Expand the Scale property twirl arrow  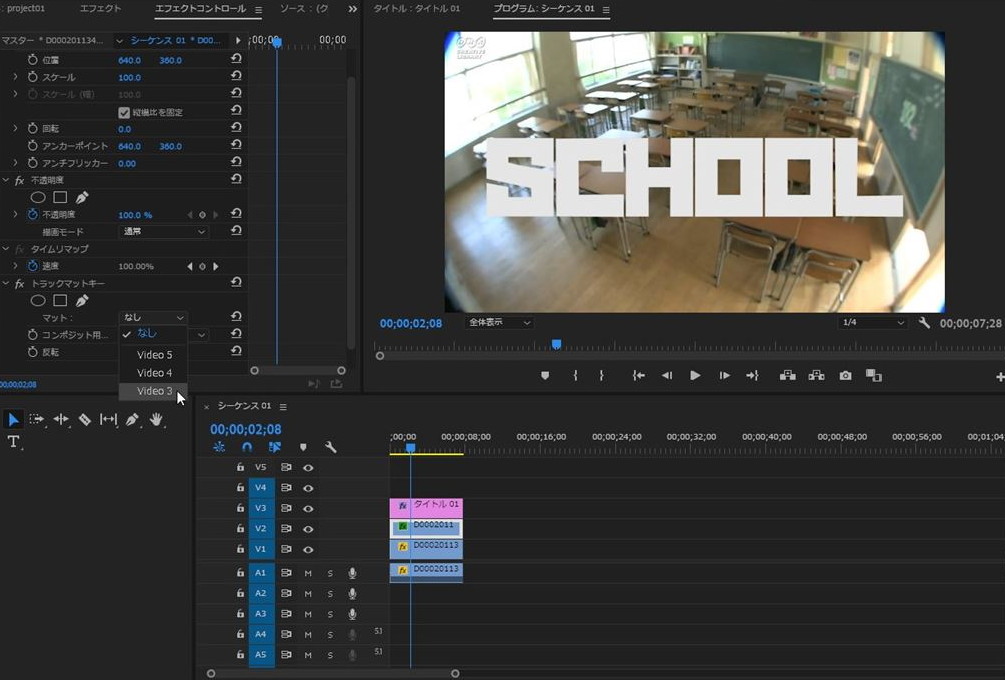click(15, 77)
